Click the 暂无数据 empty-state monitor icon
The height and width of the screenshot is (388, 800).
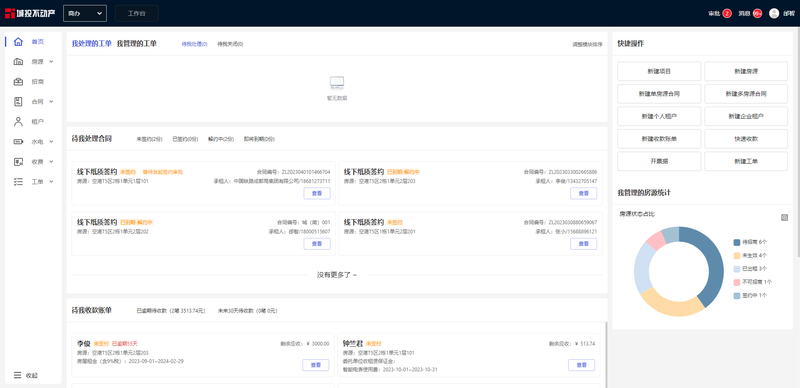337,83
